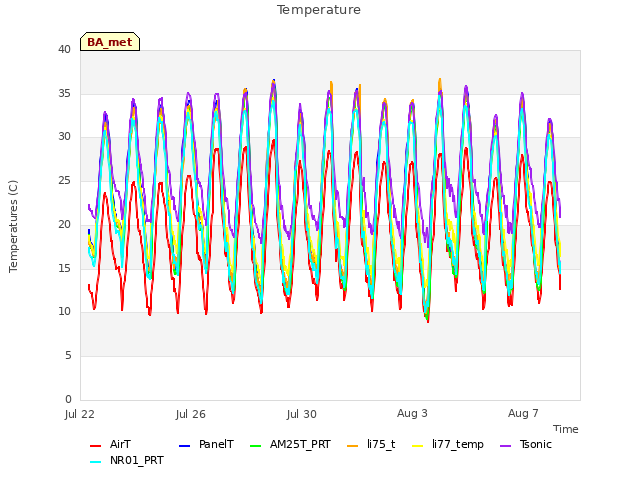
Task: Toggle NR01_PRT legend label
Action: 137,460
